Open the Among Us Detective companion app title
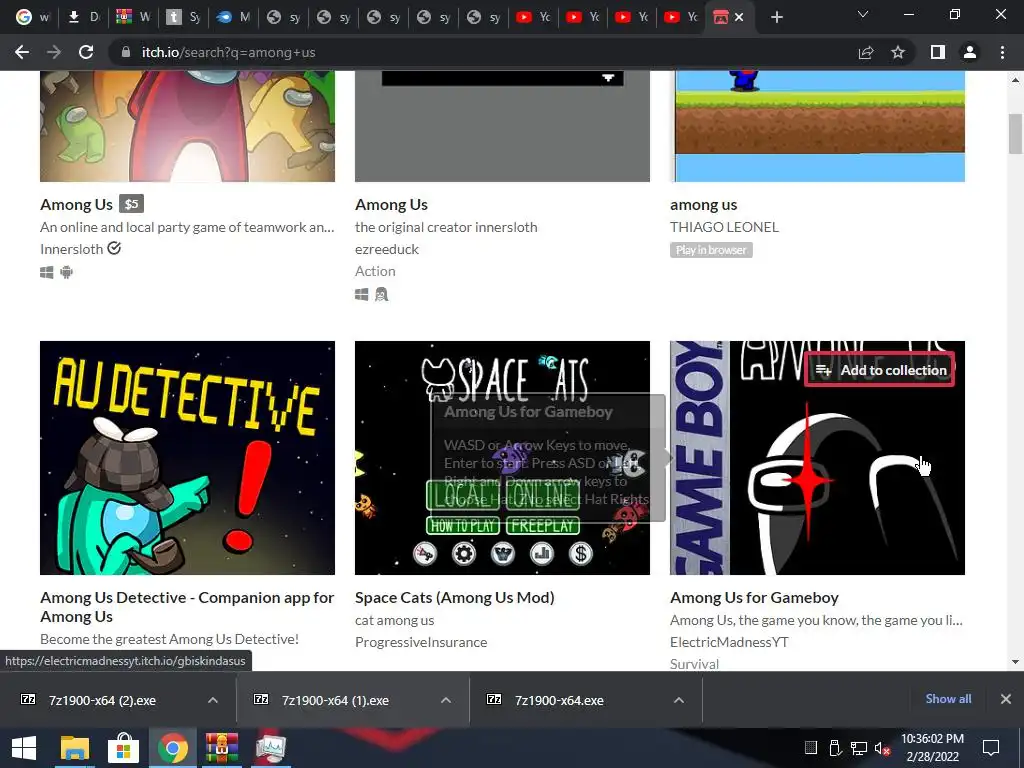The height and width of the screenshot is (768, 1024). coord(187,607)
